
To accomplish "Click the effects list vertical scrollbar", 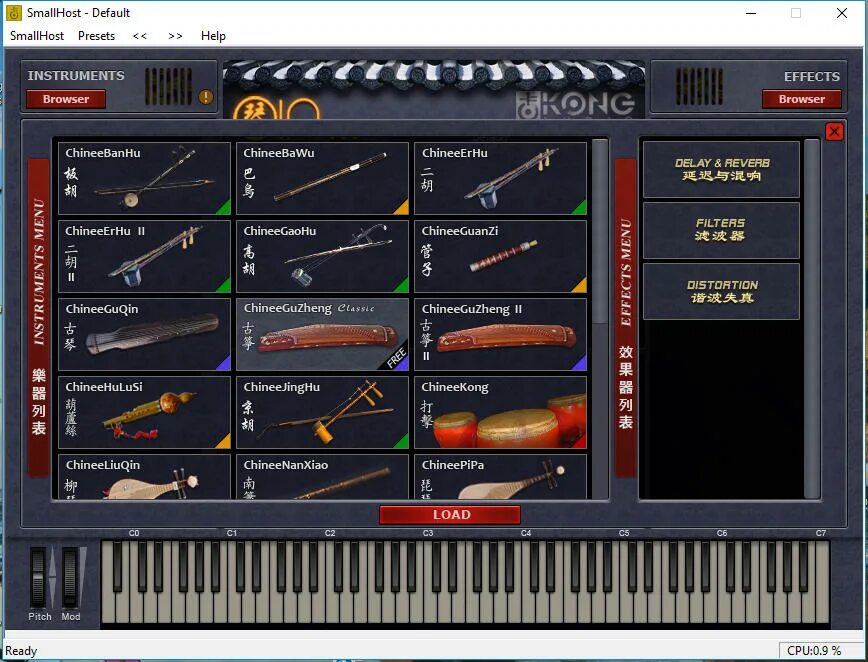I will pos(812,319).
